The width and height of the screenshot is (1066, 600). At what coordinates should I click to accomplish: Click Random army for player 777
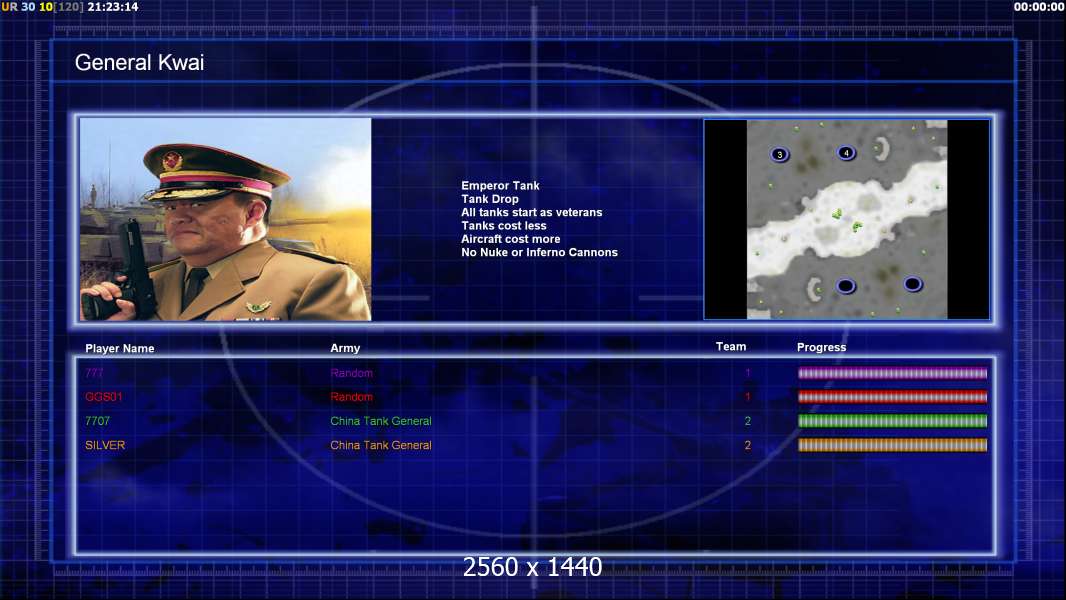click(351, 373)
